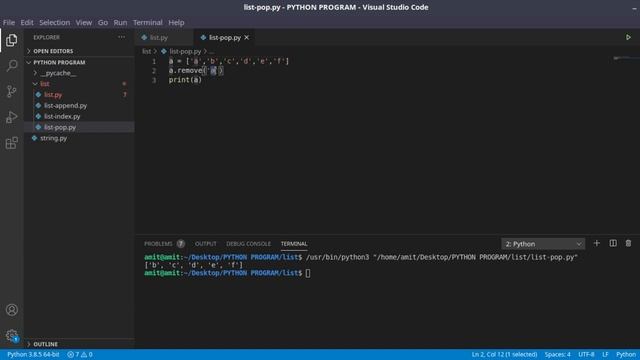Click line number 3 in gutter
Viewport: 640px width, 360px height.
tap(154, 80)
